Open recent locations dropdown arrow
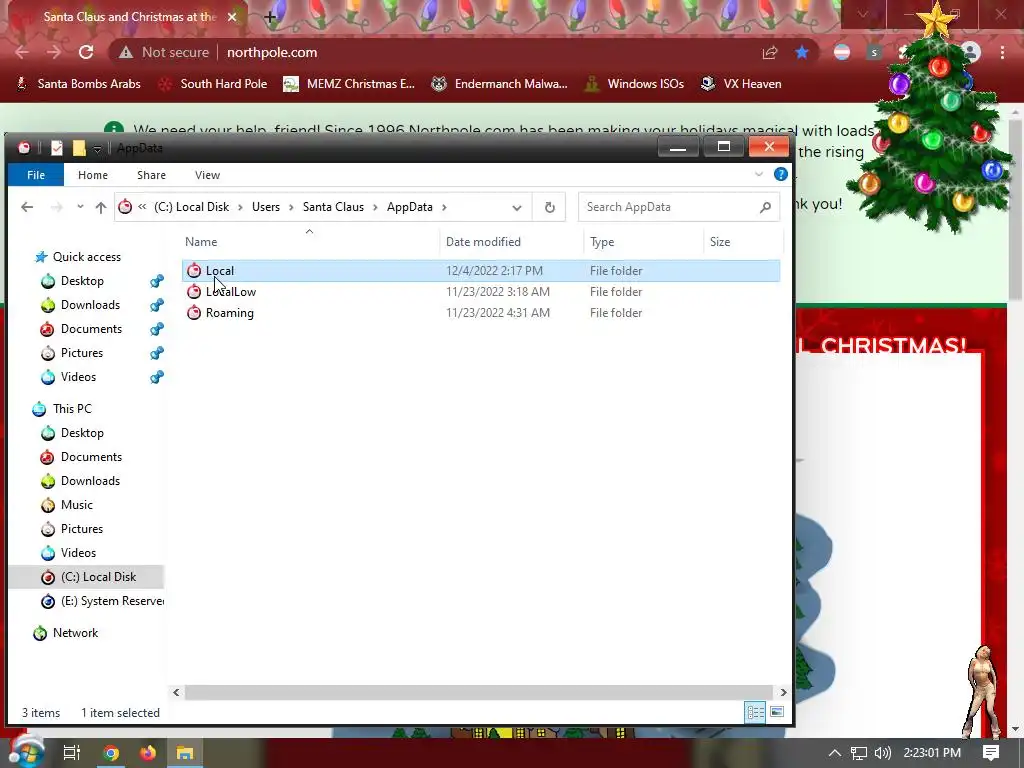This screenshot has height=768, width=1024. [x=80, y=207]
